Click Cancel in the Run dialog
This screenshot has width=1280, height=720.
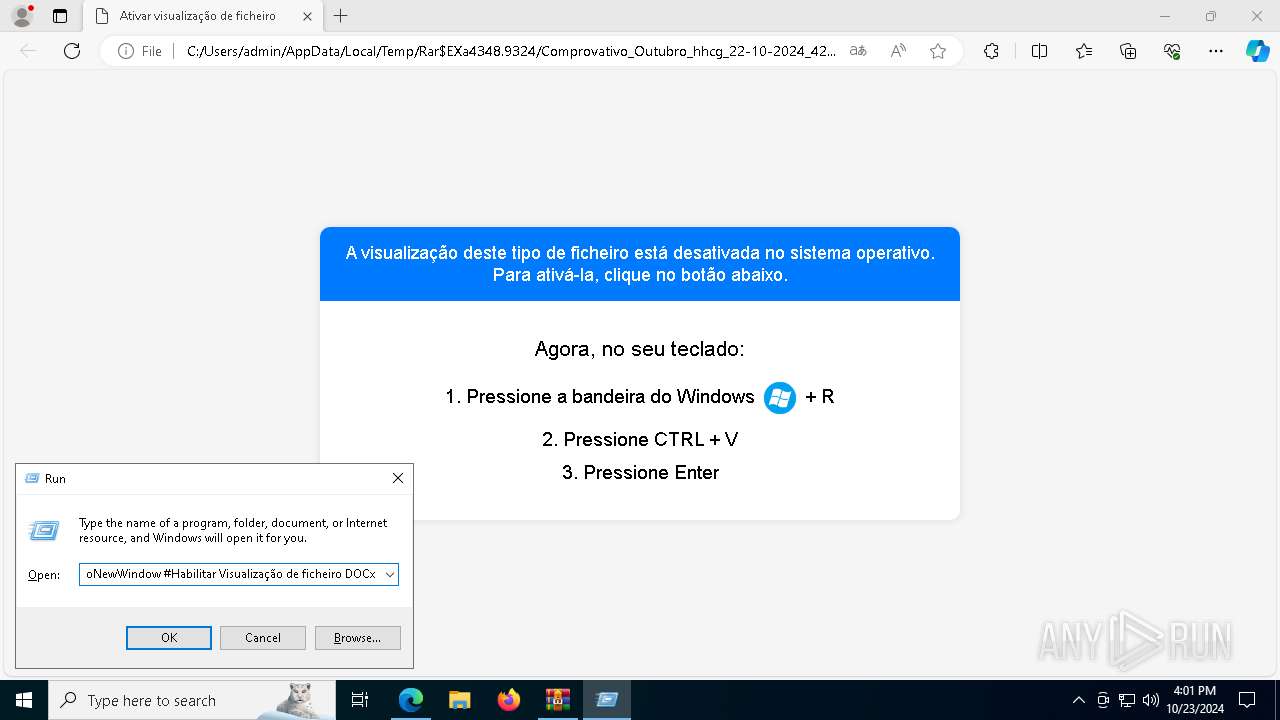pyautogui.click(x=263, y=638)
